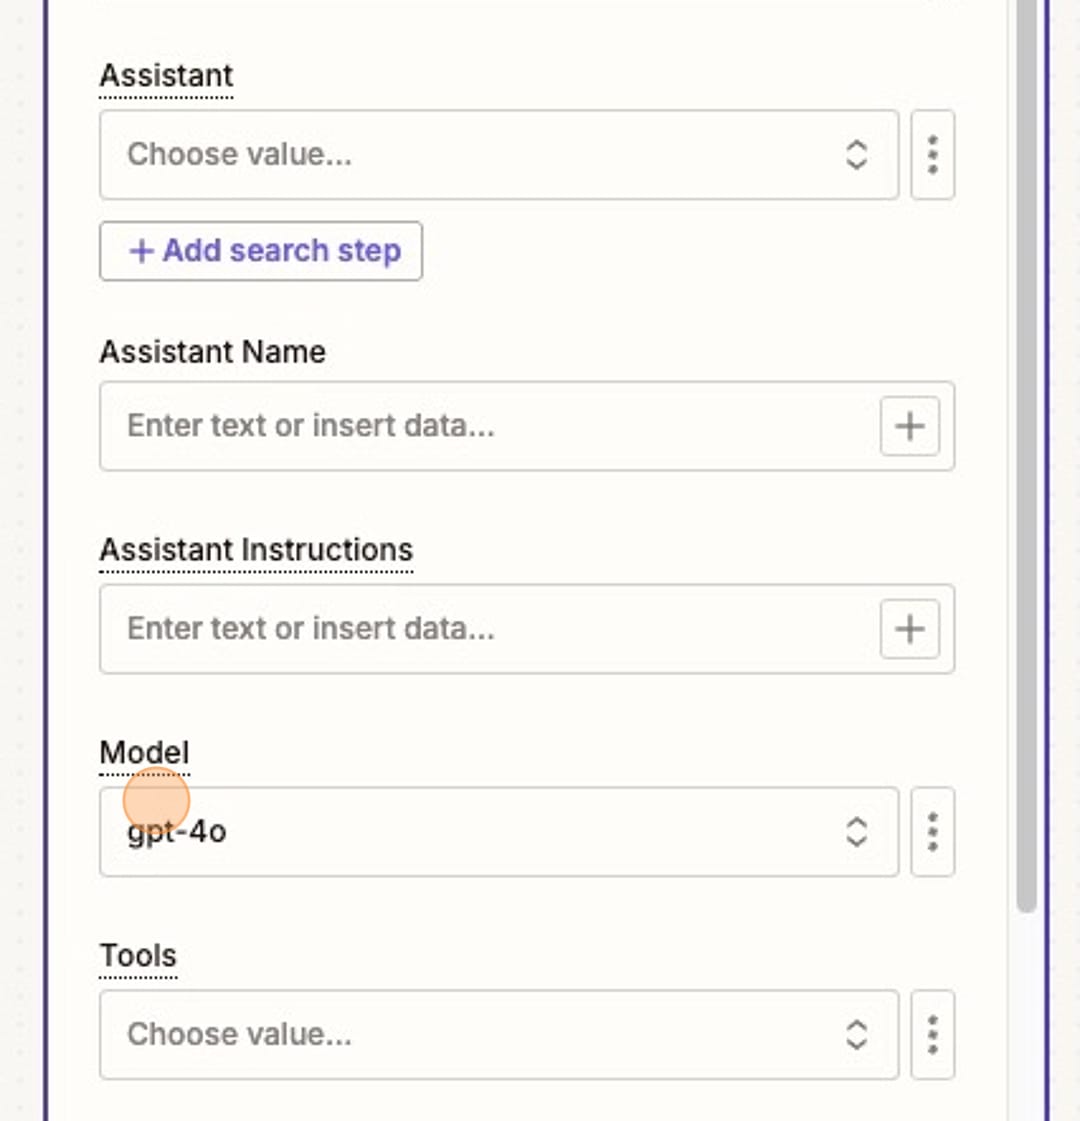This screenshot has height=1121, width=1080.
Task: Click the Add search step button
Action: point(260,251)
